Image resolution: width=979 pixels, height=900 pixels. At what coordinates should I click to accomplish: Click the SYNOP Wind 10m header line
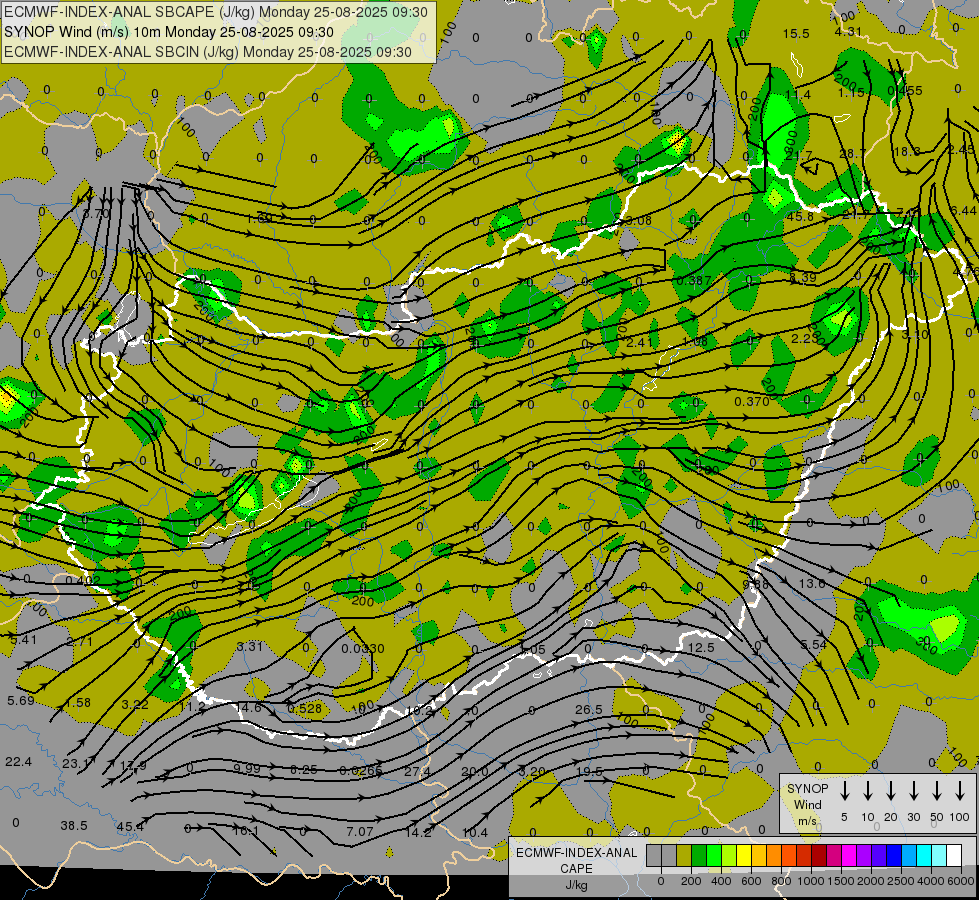pos(169,32)
